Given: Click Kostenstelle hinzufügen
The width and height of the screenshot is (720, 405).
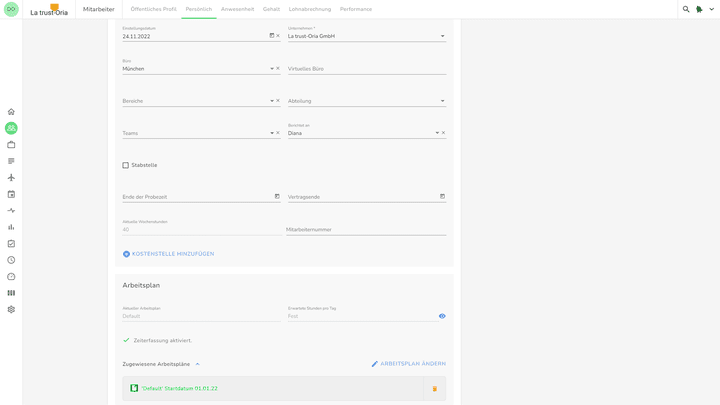Looking at the screenshot, I should point(168,254).
